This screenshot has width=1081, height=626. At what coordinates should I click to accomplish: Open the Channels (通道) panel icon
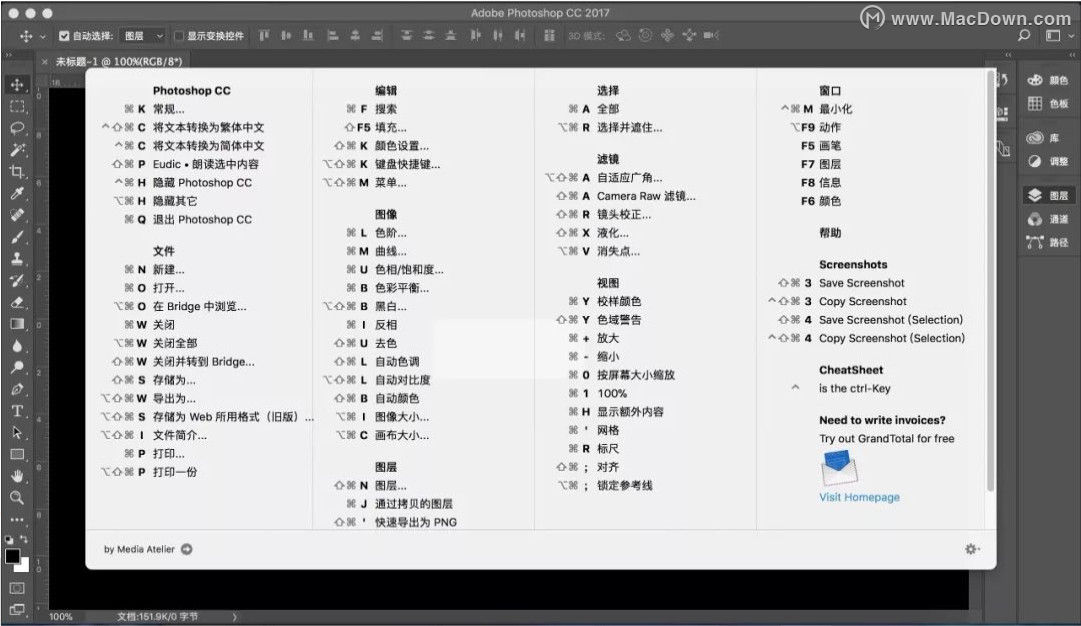tap(1035, 219)
